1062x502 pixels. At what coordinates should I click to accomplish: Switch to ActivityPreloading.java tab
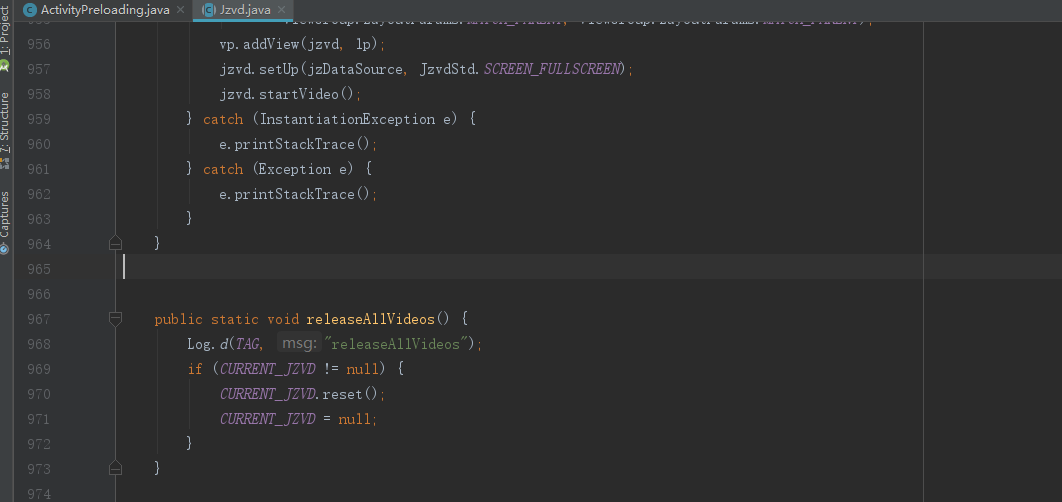pos(104,9)
